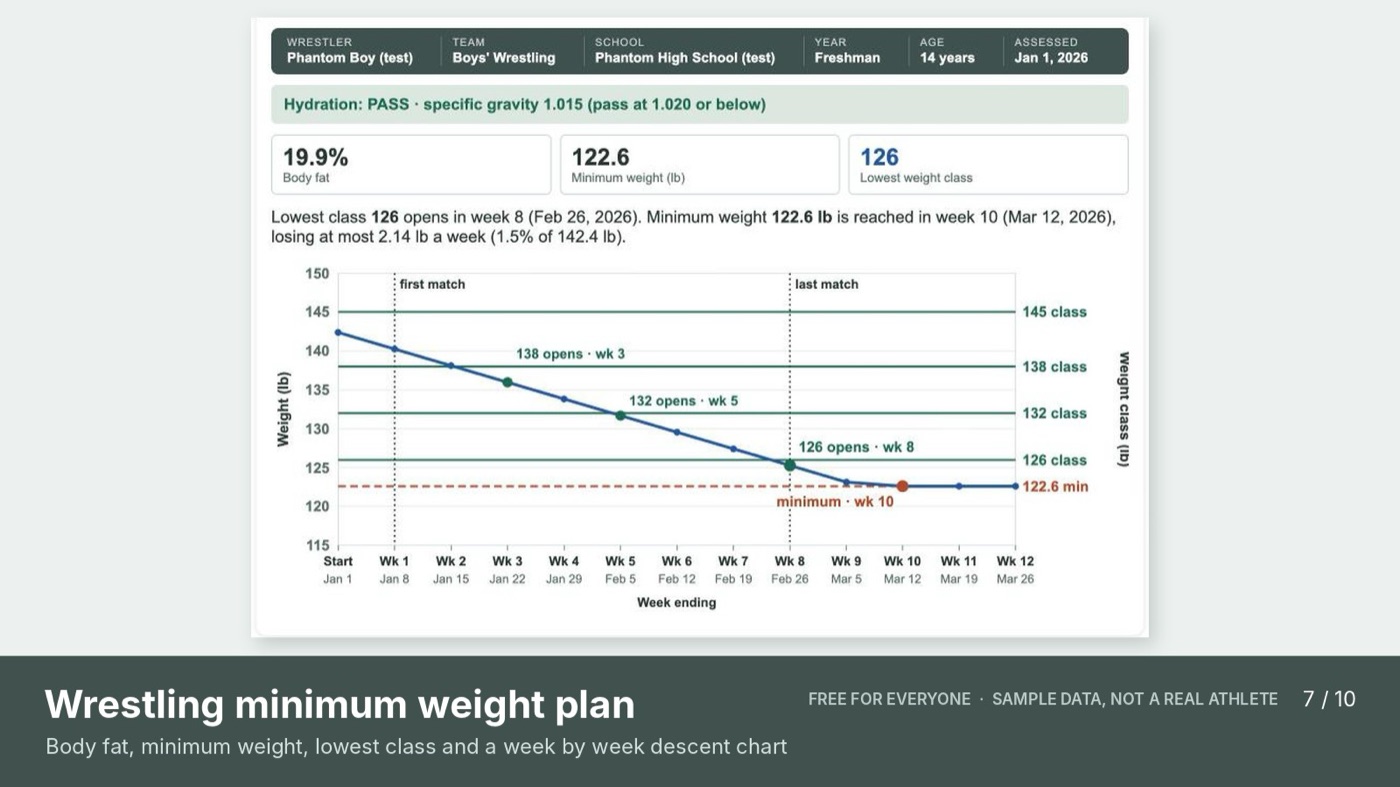Click the assessed date "Jan 1, 2026"
1400x787 pixels.
[x=1051, y=58]
